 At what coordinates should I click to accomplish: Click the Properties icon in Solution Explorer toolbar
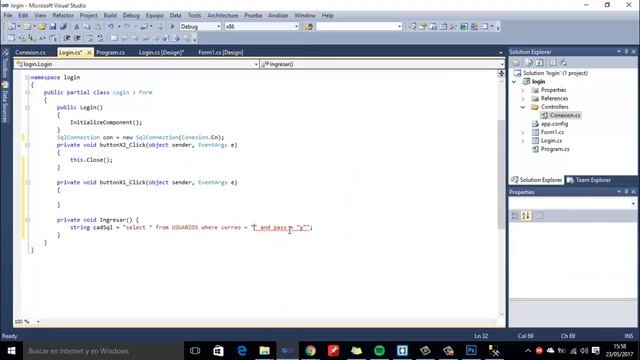pos(516,63)
